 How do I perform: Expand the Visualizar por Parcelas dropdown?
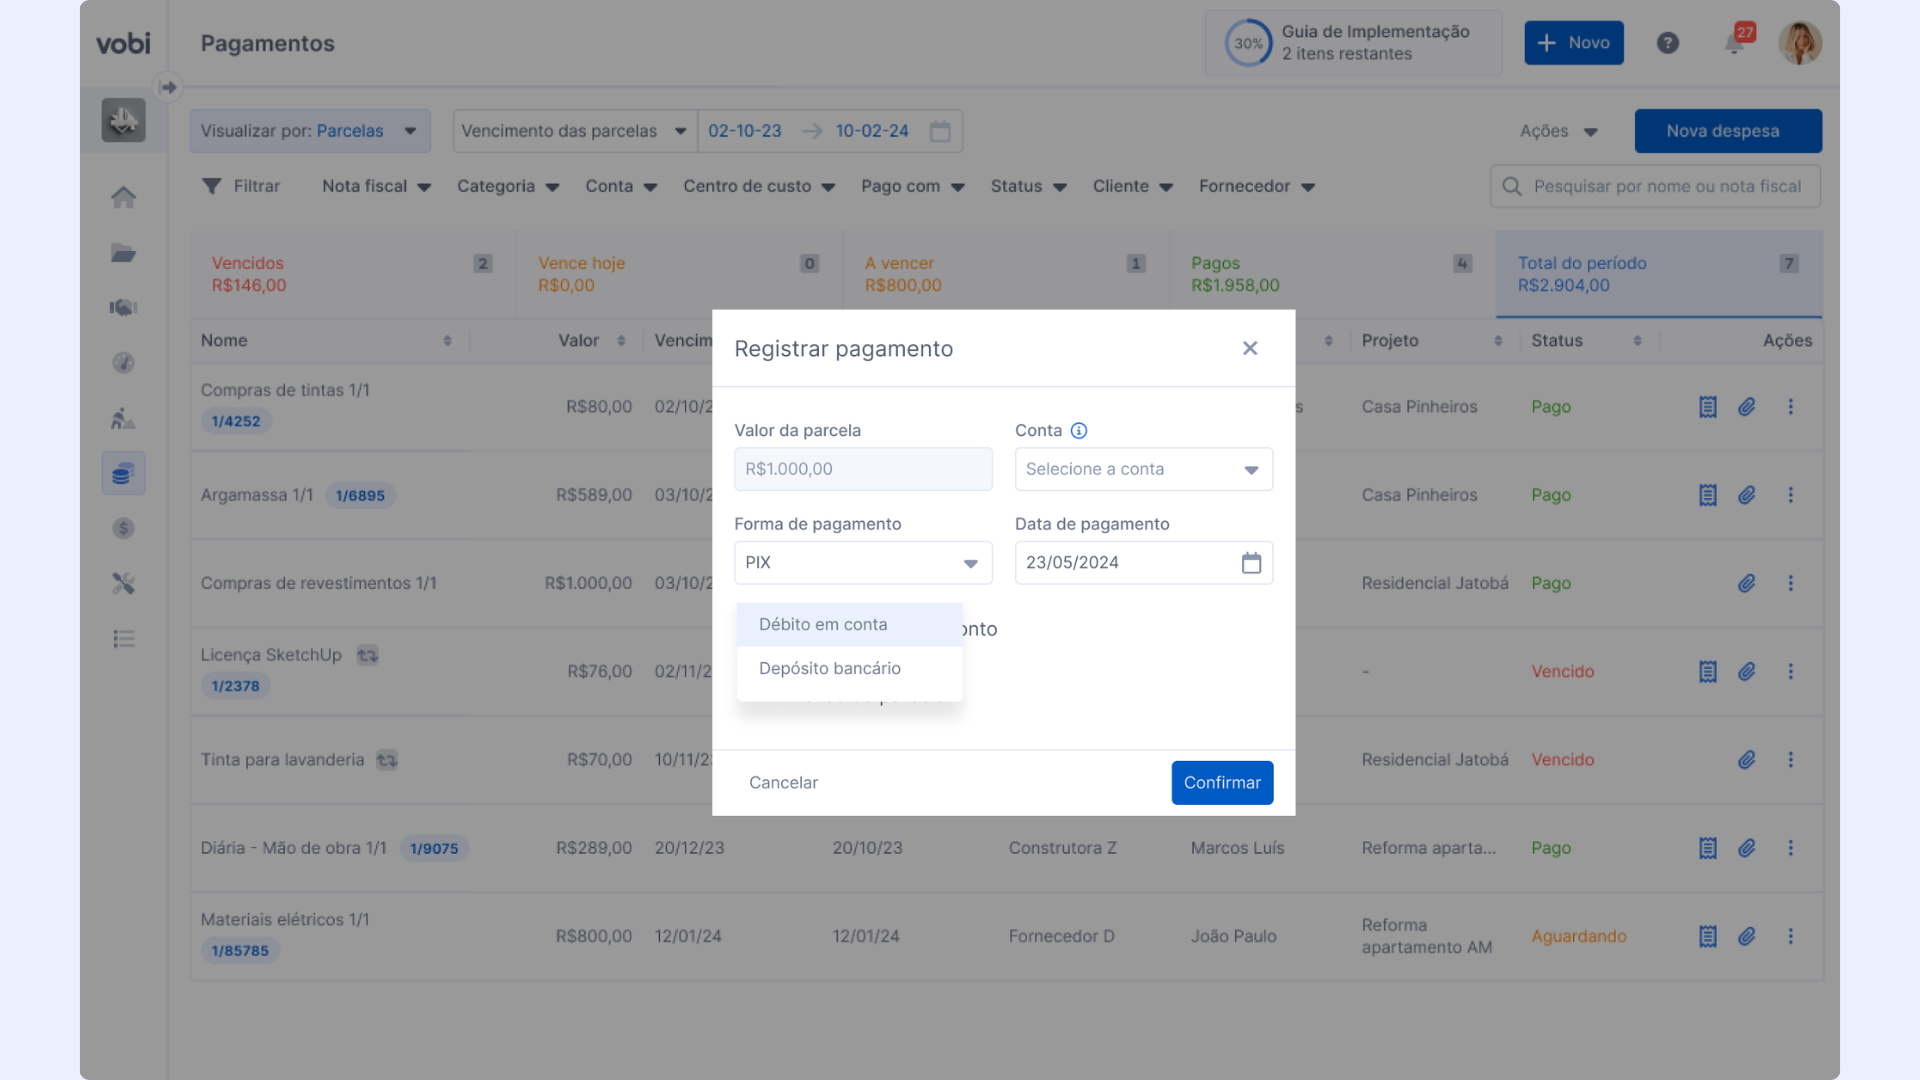(310, 131)
